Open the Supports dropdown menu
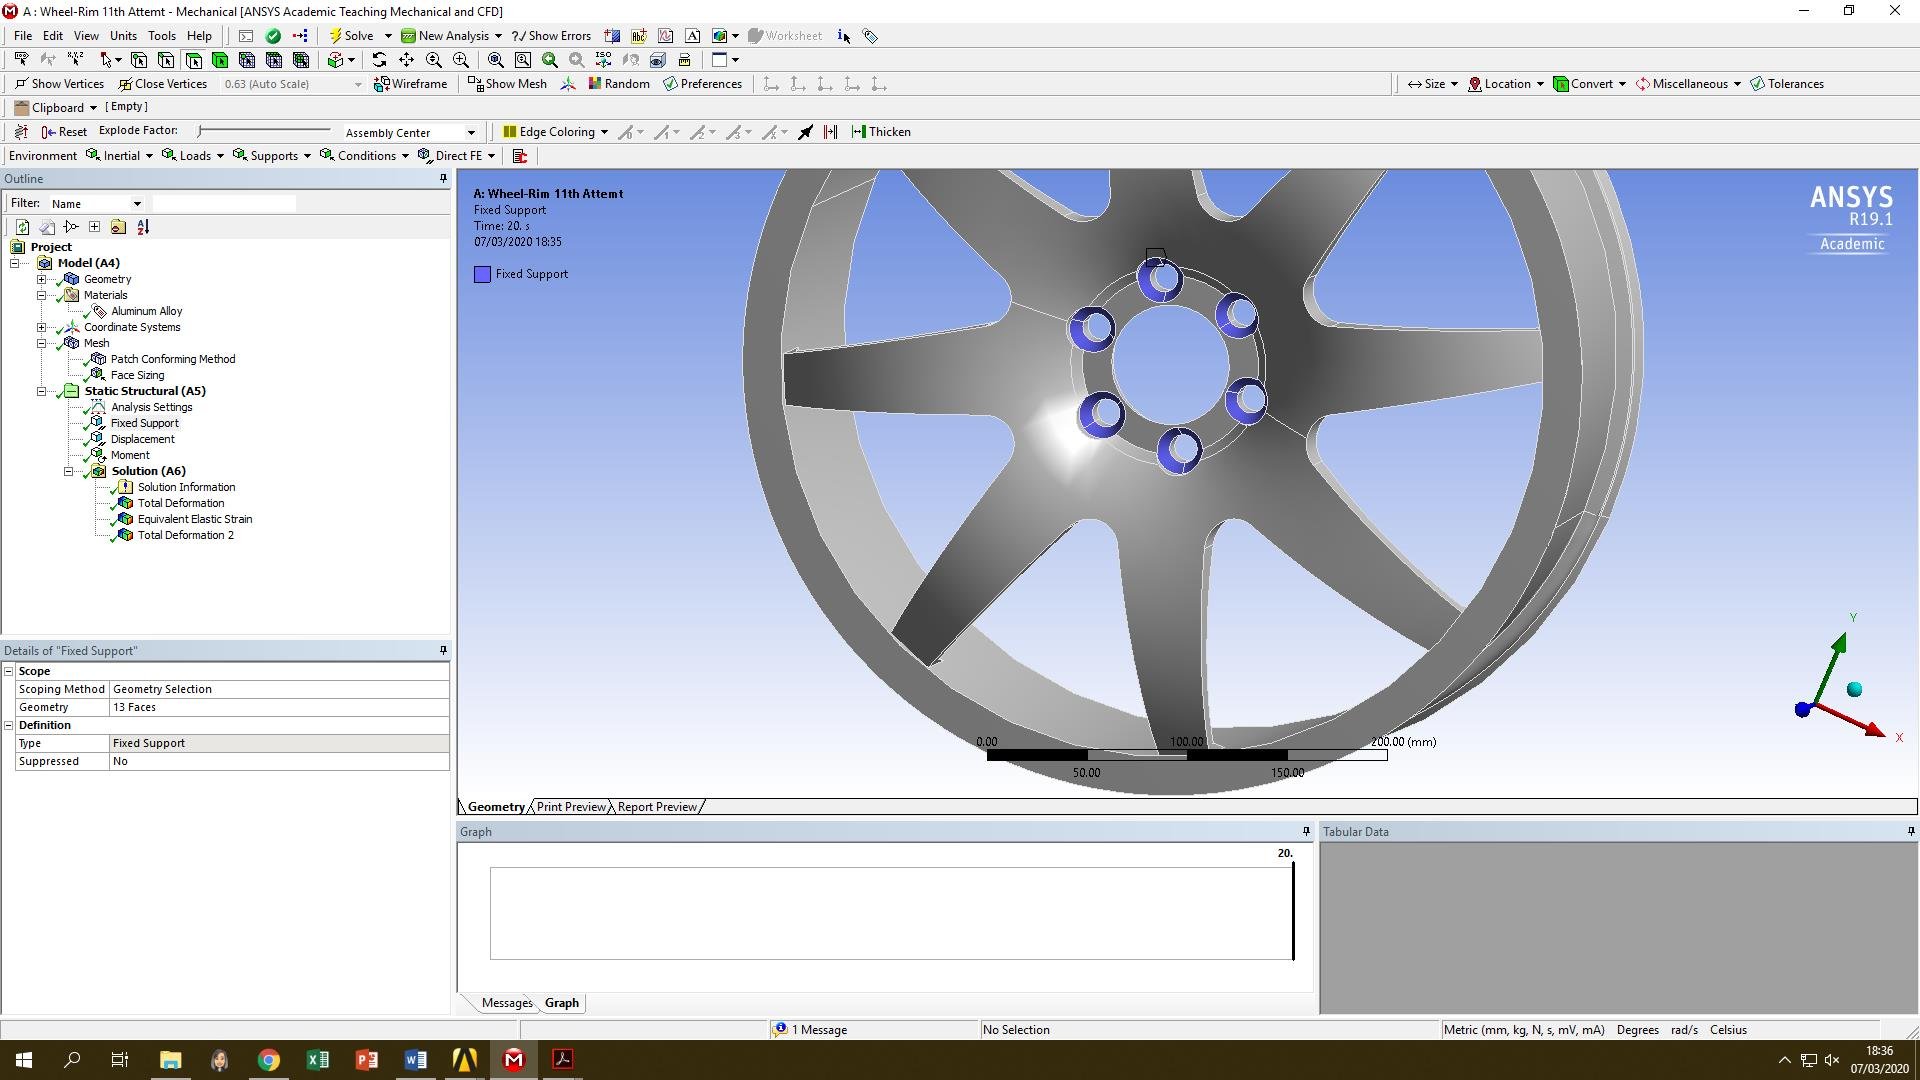 click(x=271, y=156)
